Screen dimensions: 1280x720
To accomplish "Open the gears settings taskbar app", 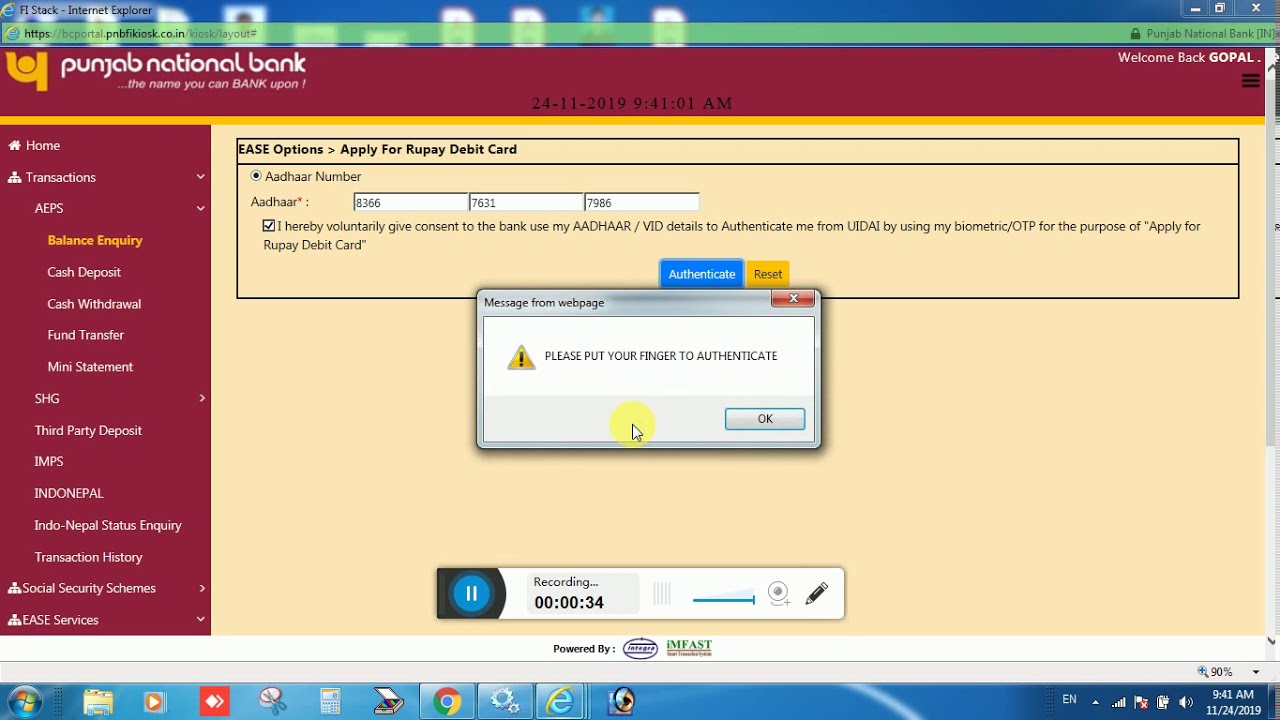I will [504, 702].
